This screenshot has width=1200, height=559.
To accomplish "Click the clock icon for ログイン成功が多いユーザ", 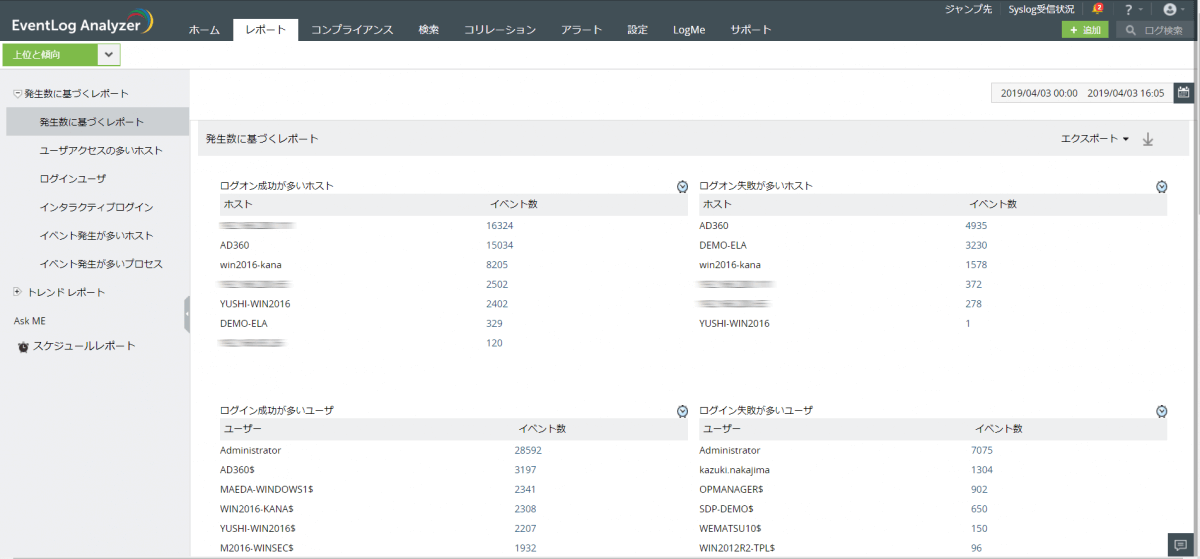I will coord(682,411).
